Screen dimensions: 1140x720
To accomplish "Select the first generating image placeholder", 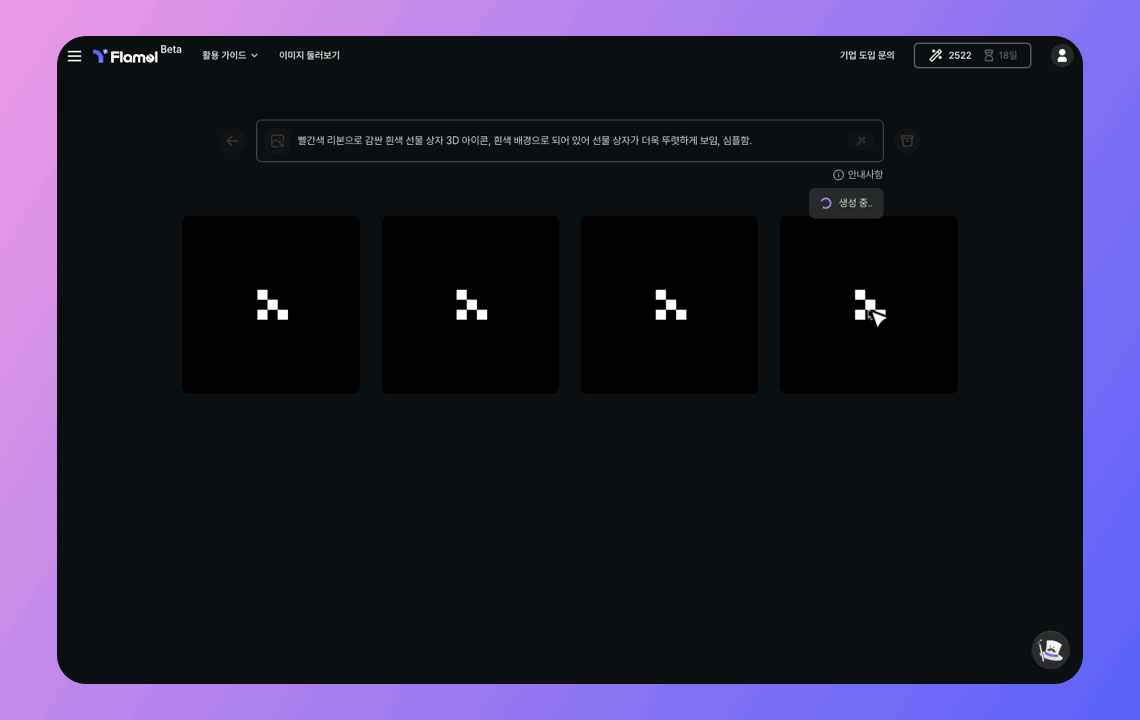I will (x=271, y=305).
